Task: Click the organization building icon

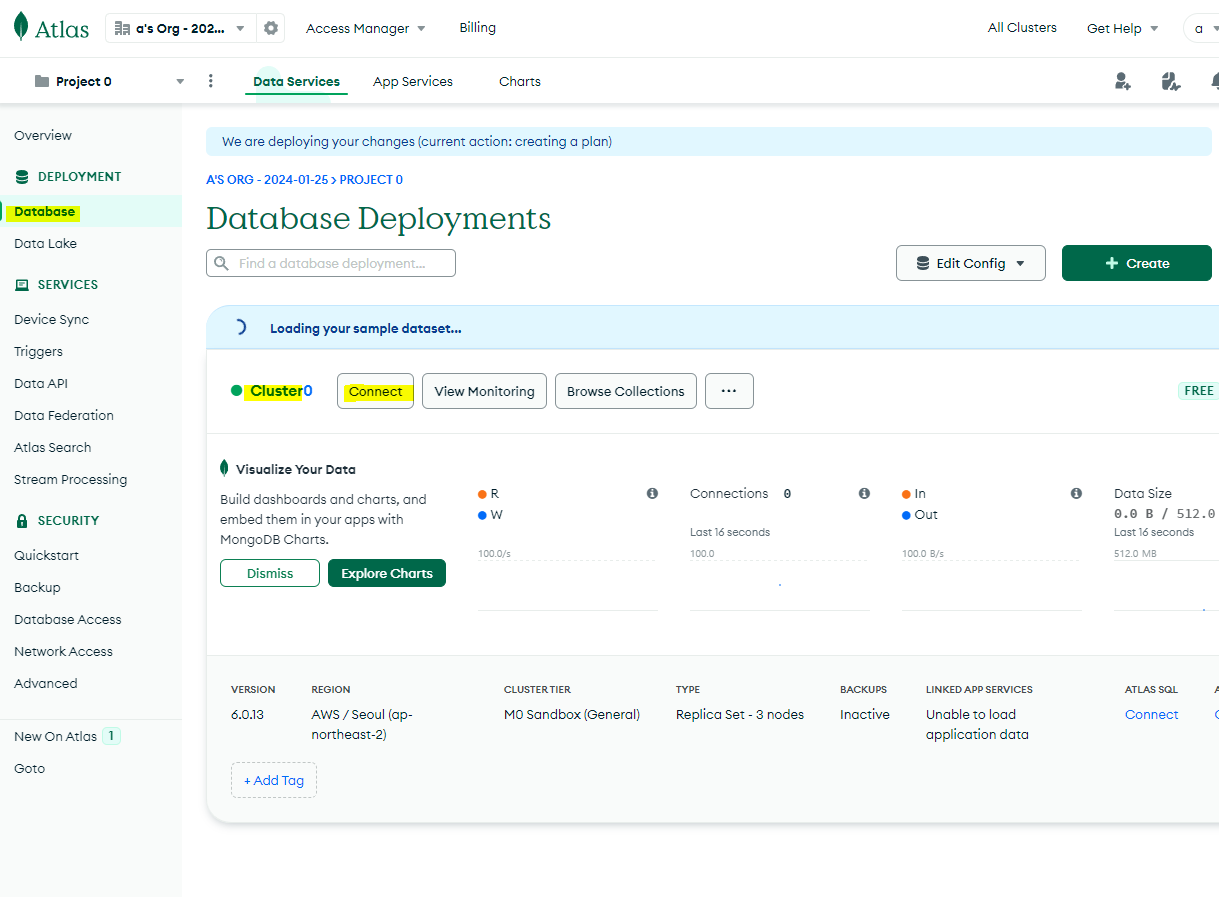Action: pos(122,28)
